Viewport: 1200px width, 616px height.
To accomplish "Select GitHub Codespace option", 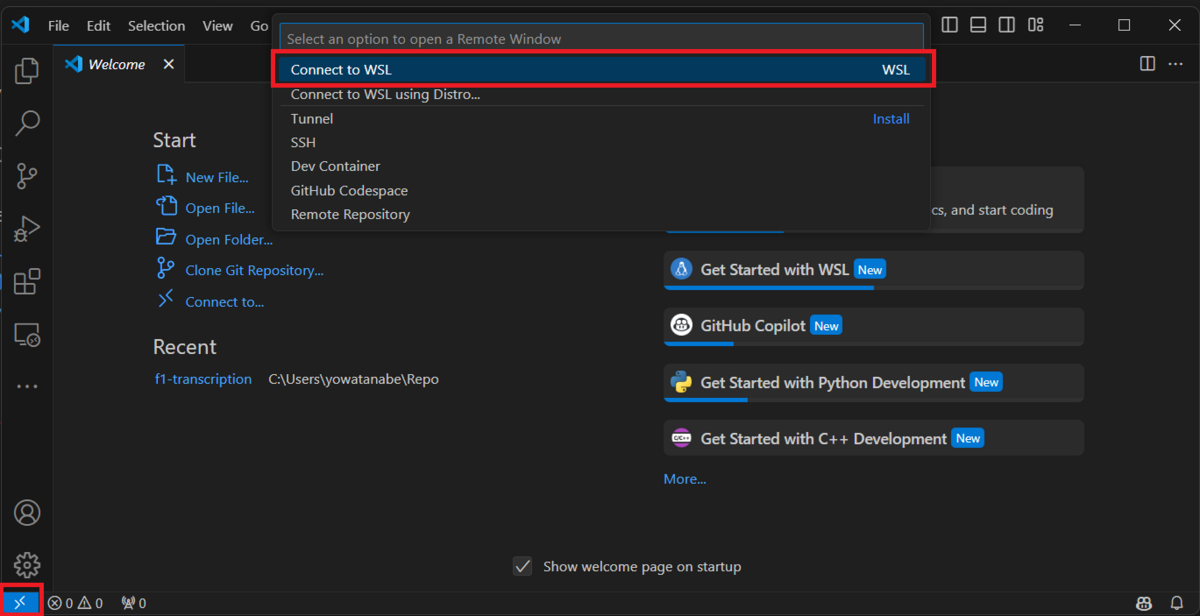I will coord(600,190).
